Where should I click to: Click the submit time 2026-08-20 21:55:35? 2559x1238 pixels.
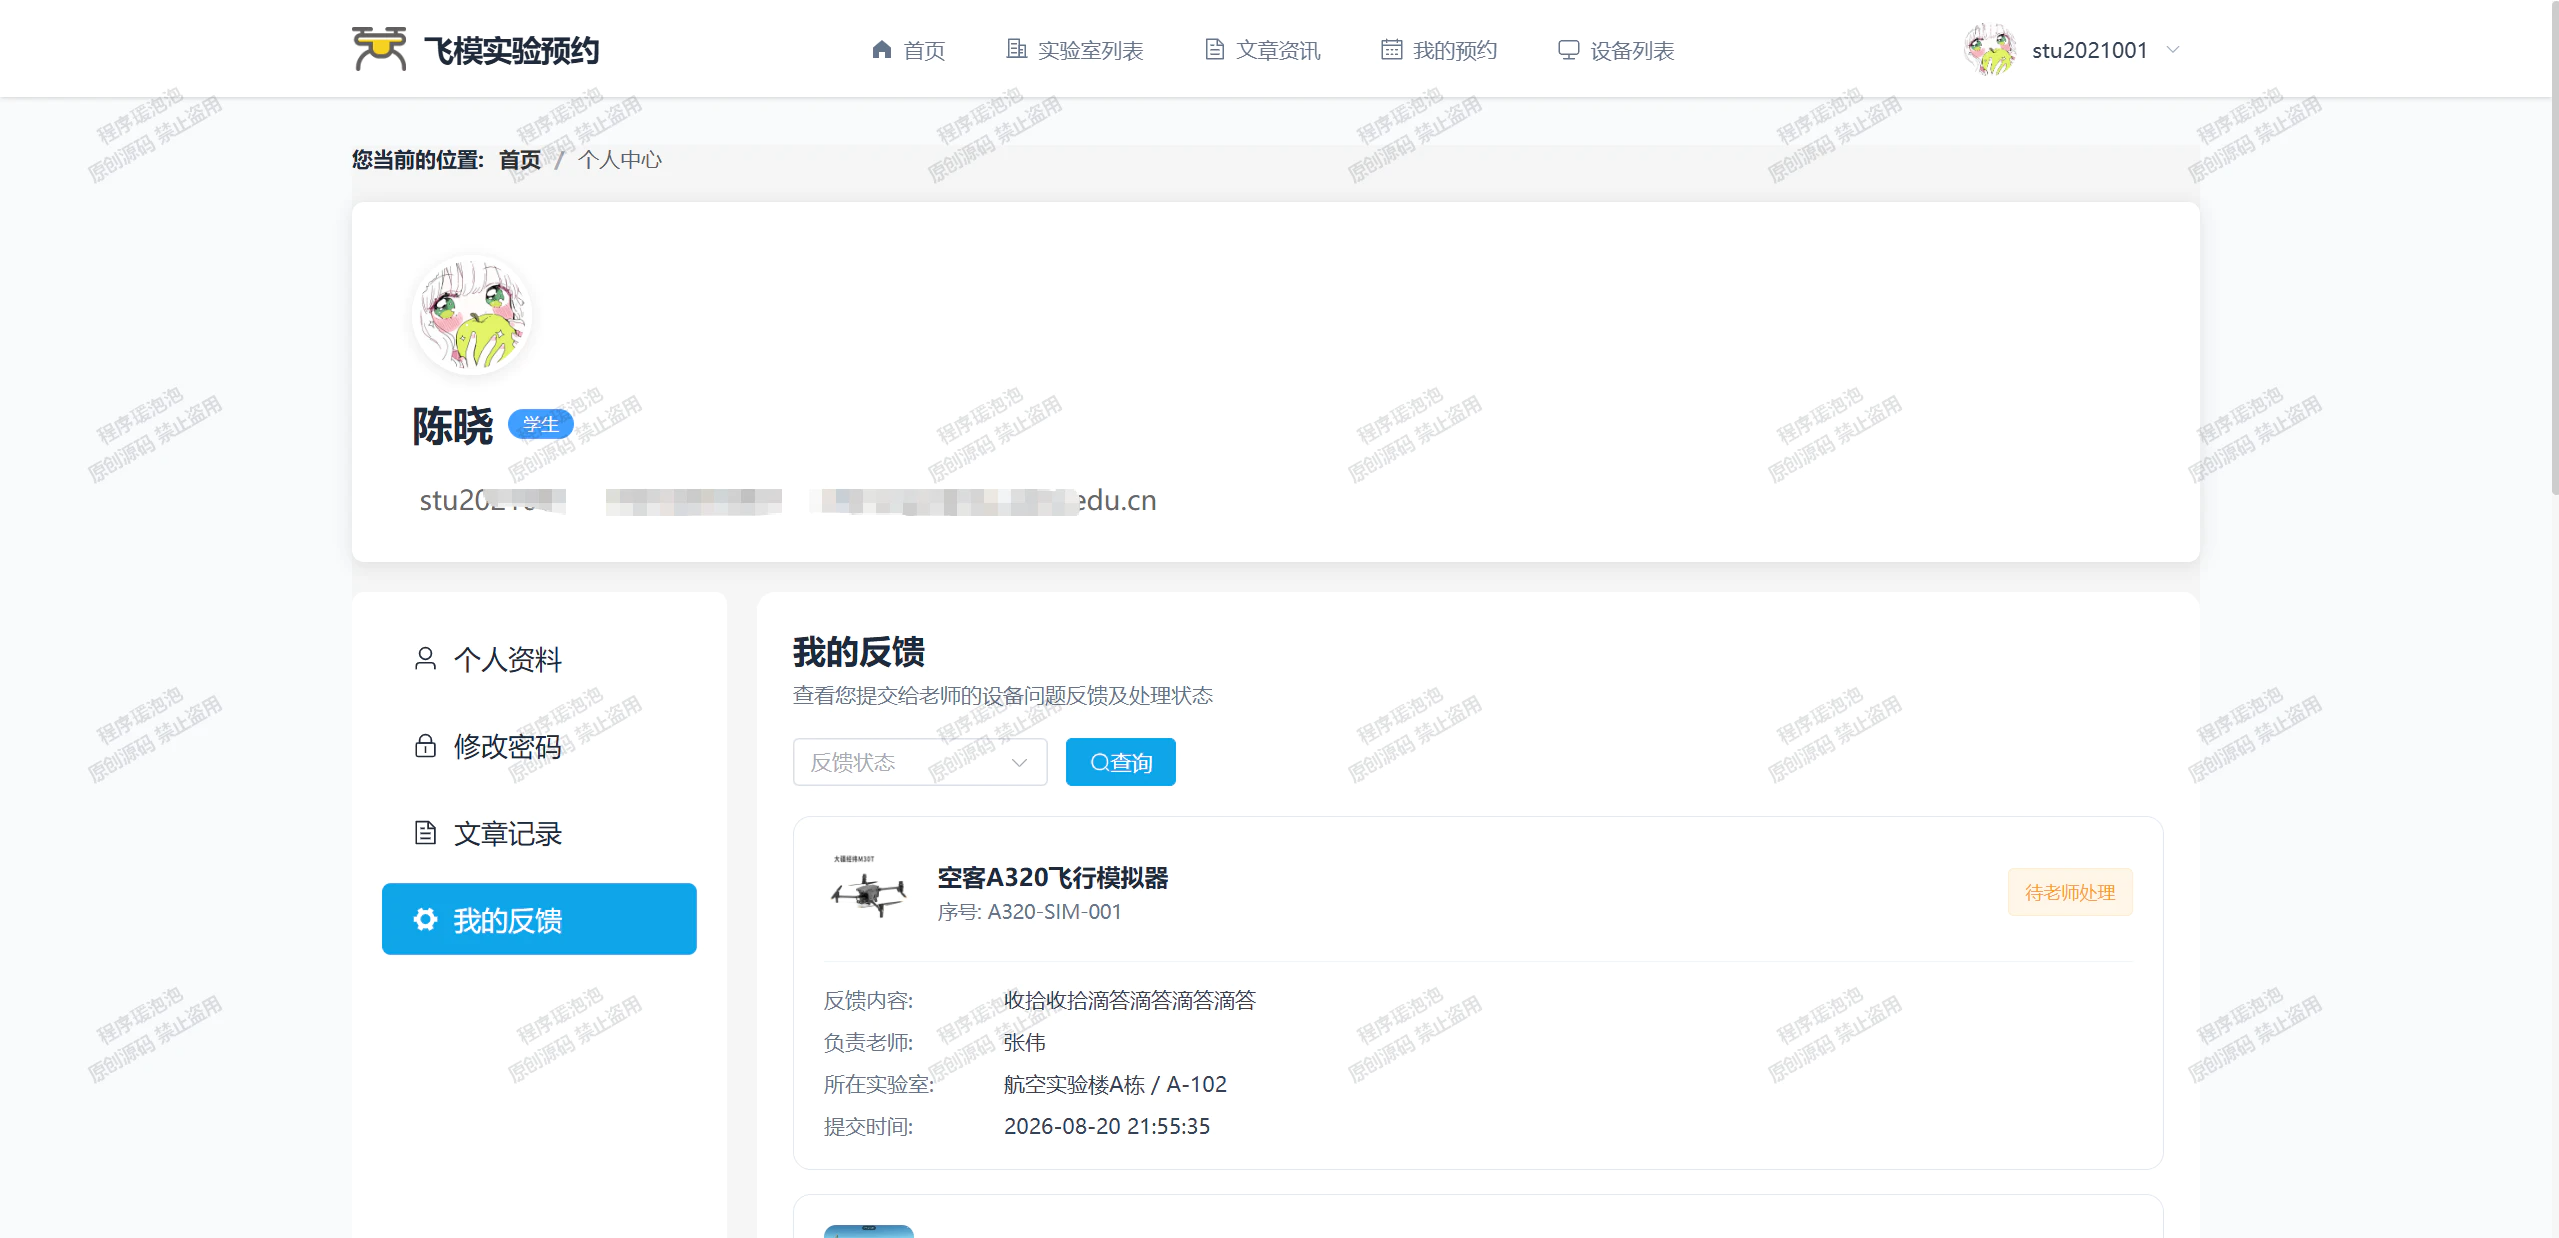(1107, 1126)
